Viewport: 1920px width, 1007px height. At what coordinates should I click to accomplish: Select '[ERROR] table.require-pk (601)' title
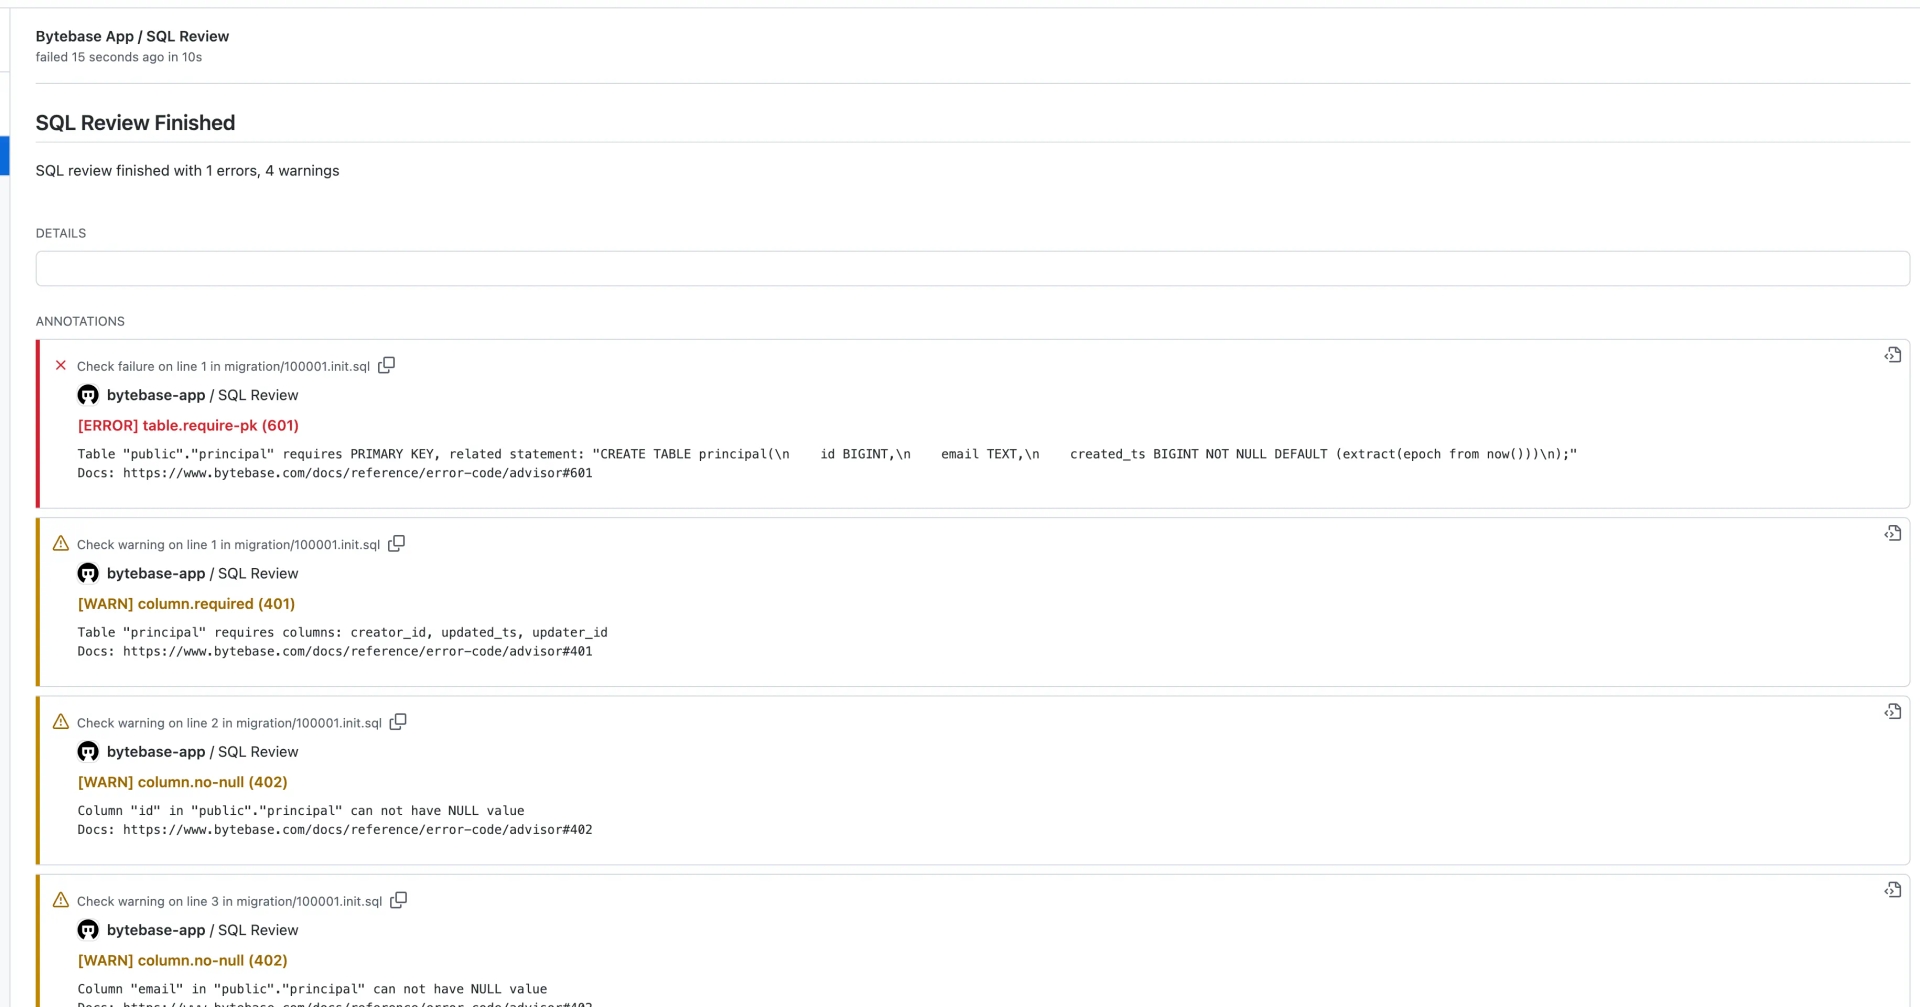point(188,425)
